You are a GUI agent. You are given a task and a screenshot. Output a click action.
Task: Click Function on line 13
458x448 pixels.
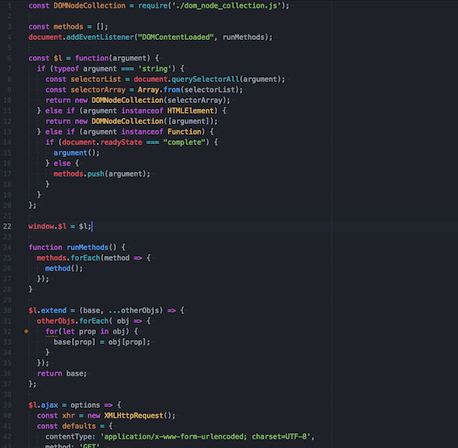click(x=184, y=132)
